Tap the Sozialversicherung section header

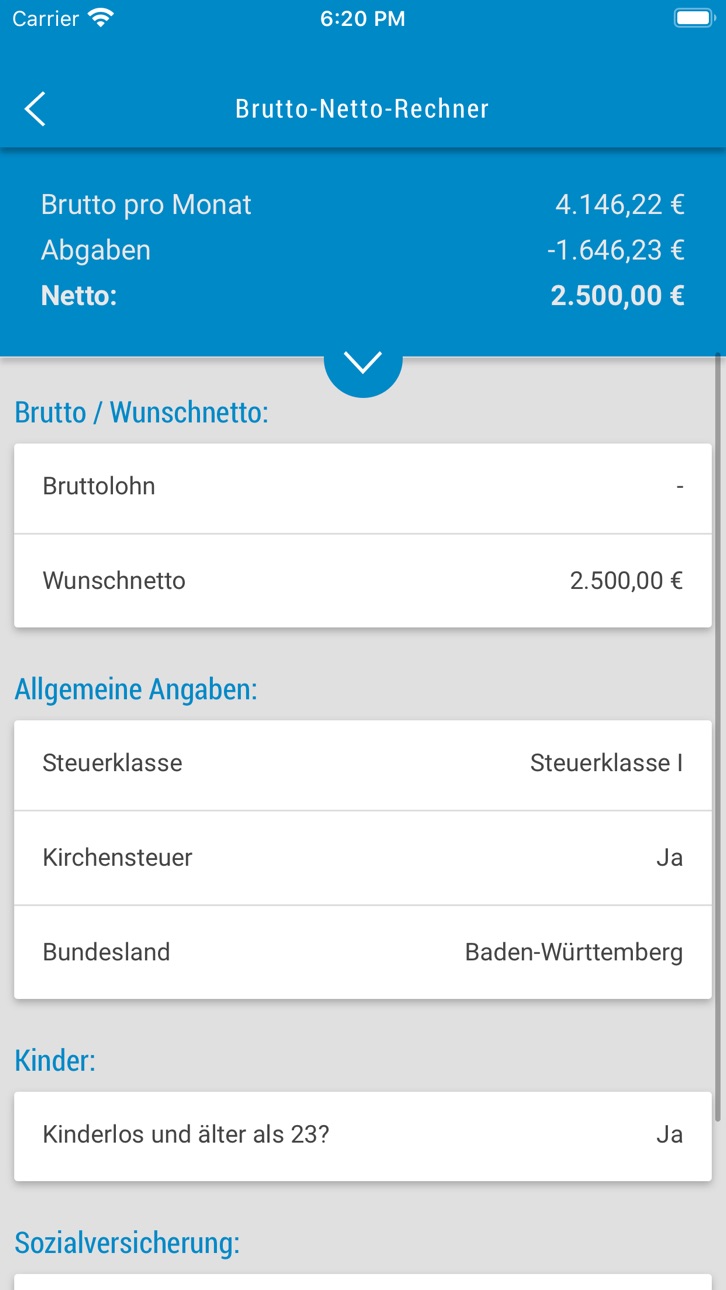point(127,1243)
